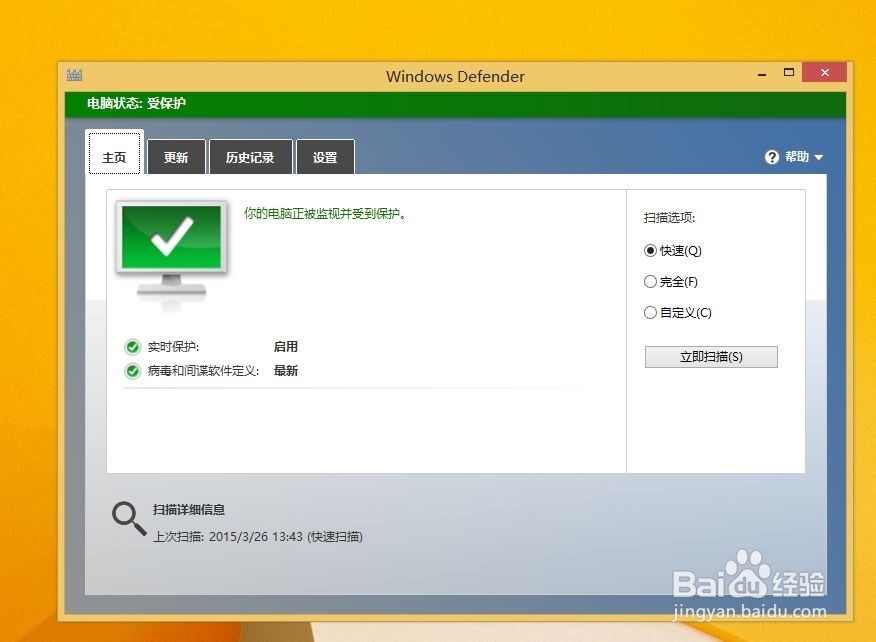The image size is (876, 642).
Task: Click the help question mark icon
Action: coord(772,157)
